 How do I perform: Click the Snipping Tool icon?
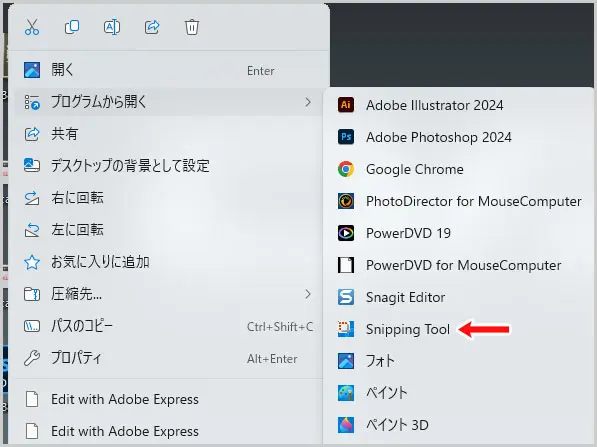click(x=346, y=329)
